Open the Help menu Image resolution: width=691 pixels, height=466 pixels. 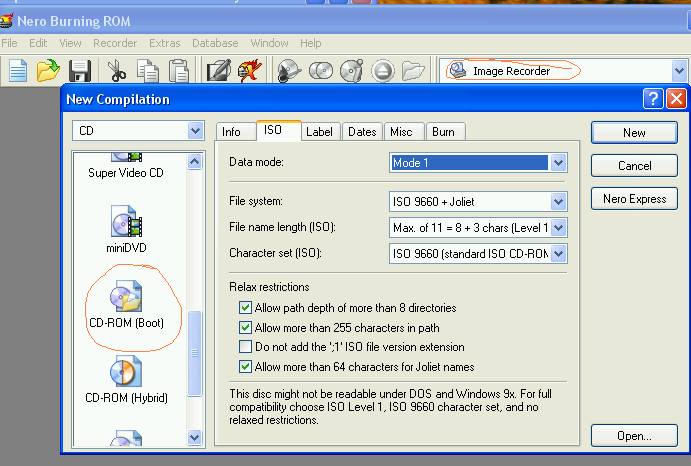tap(311, 43)
